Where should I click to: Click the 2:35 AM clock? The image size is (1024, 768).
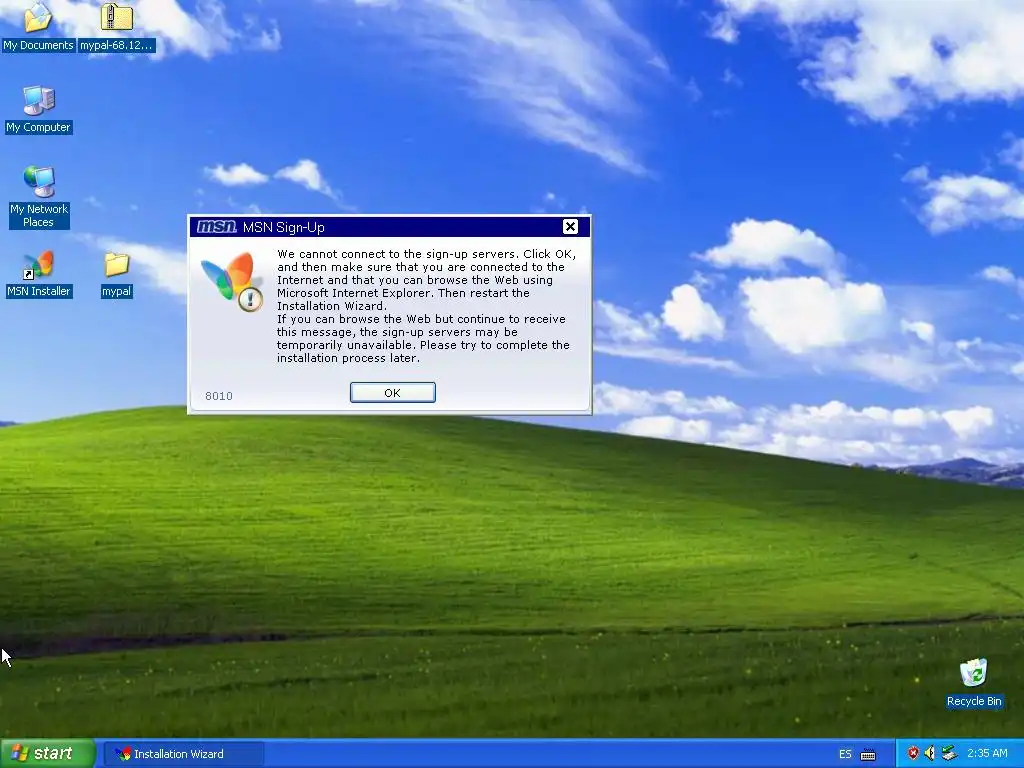[987, 754]
